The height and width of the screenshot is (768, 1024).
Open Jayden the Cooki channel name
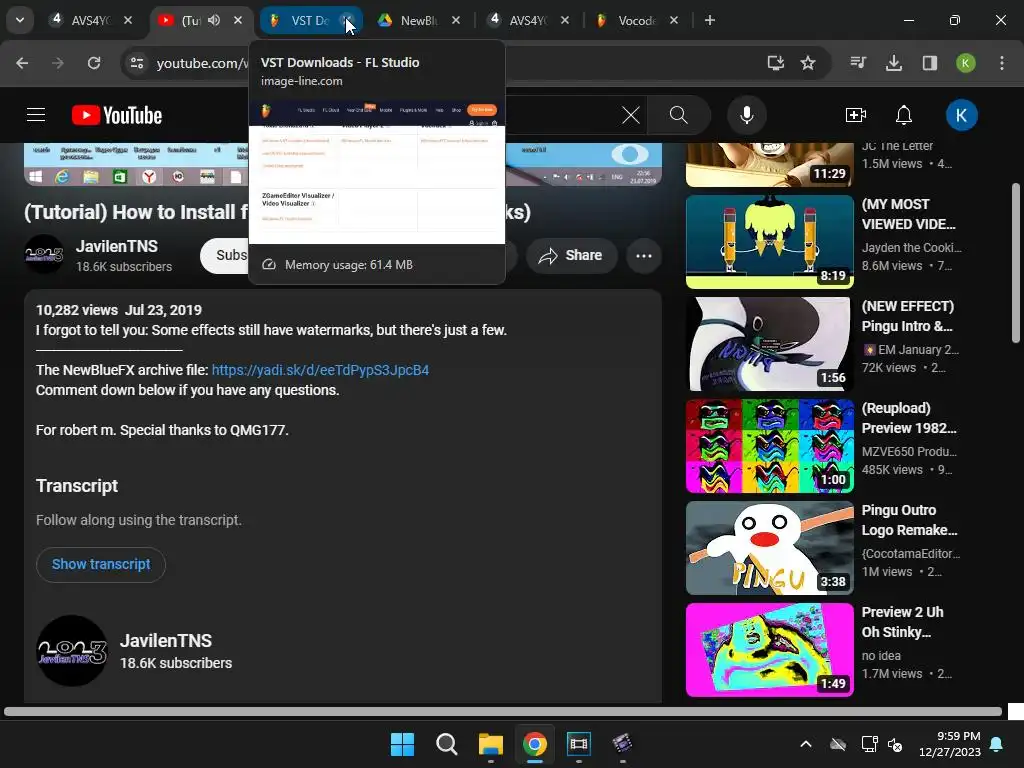click(912, 248)
